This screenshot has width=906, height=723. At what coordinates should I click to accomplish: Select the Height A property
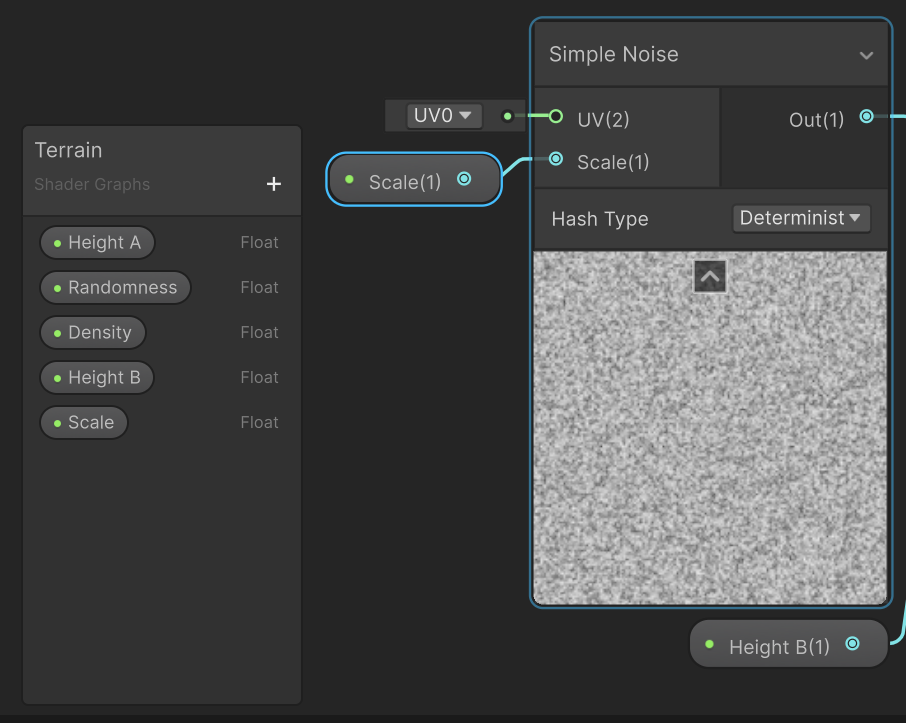[x=97, y=243]
